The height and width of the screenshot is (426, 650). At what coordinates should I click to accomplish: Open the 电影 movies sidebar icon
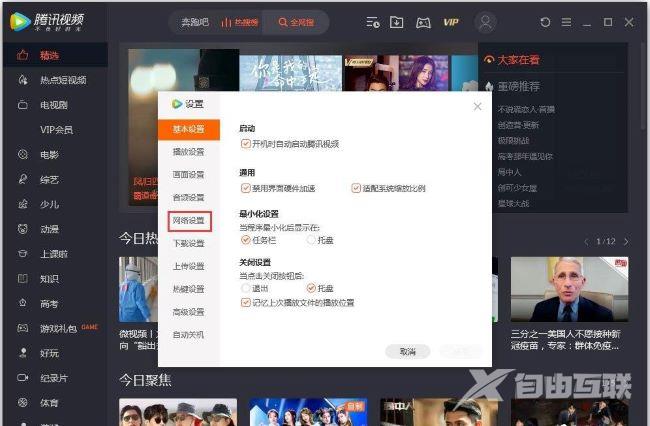pos(23,155)
